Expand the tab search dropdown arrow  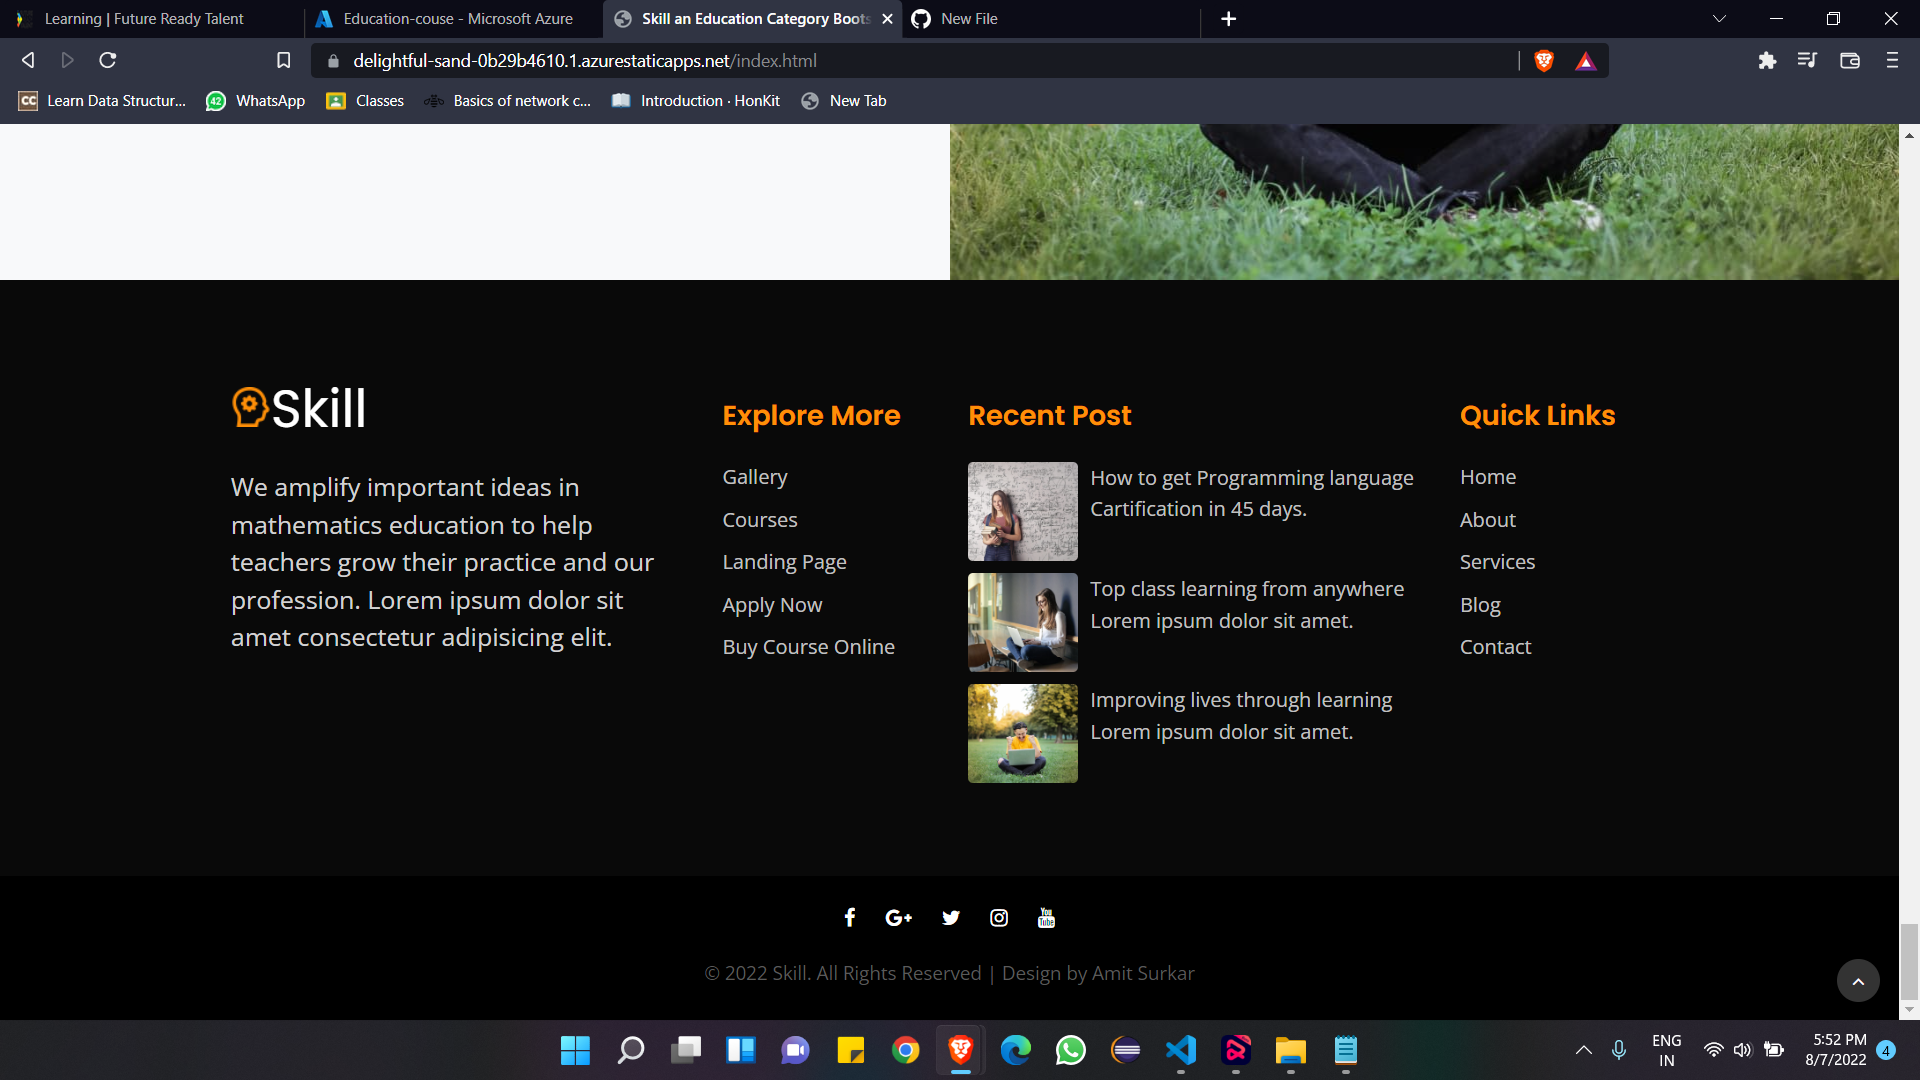click(x=1719, y=19)
